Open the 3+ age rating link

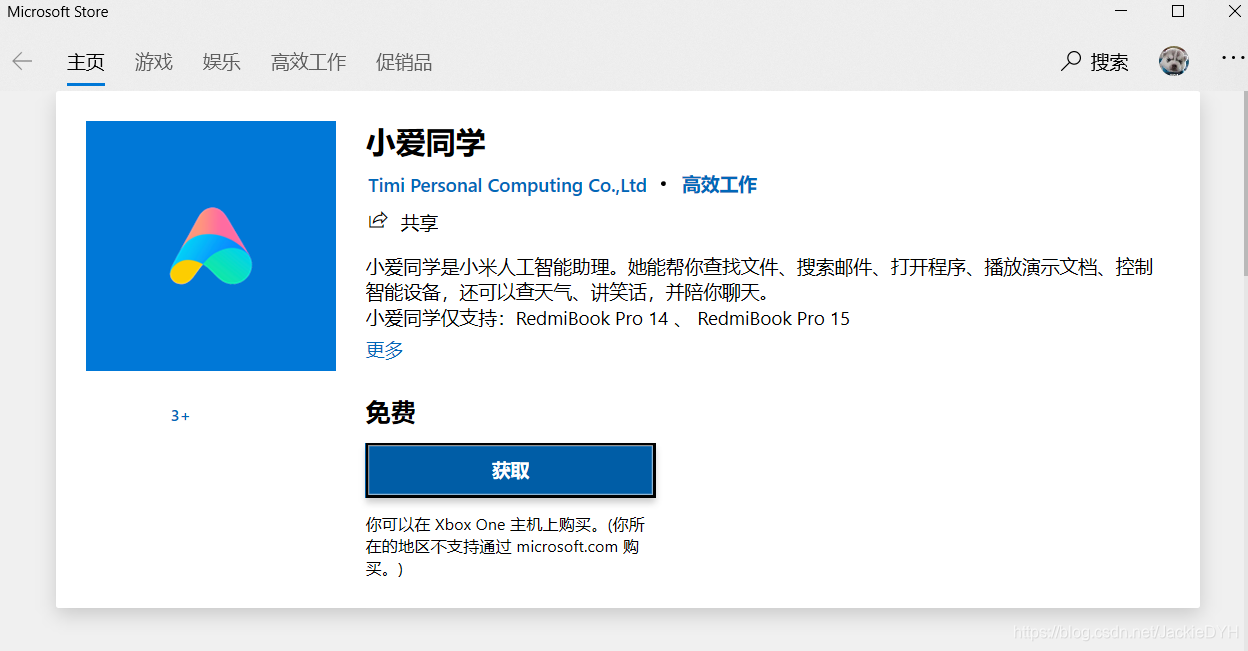(180, 416)
